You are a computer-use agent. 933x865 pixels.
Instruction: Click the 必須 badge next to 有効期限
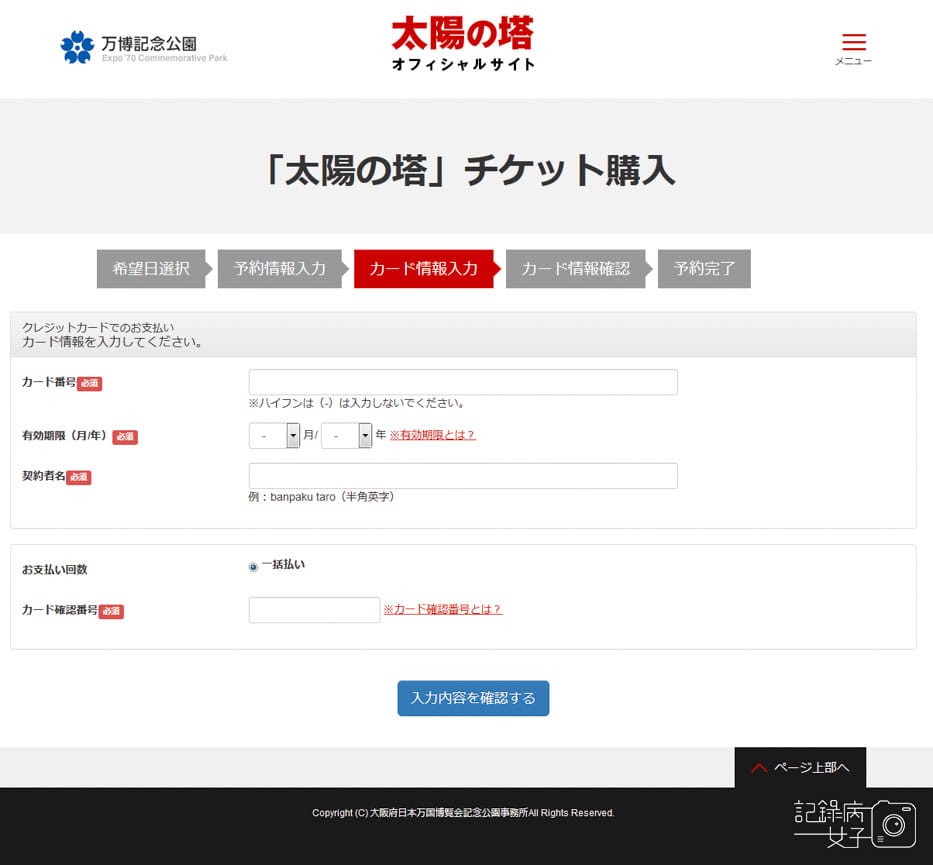(x=125, y=436)
